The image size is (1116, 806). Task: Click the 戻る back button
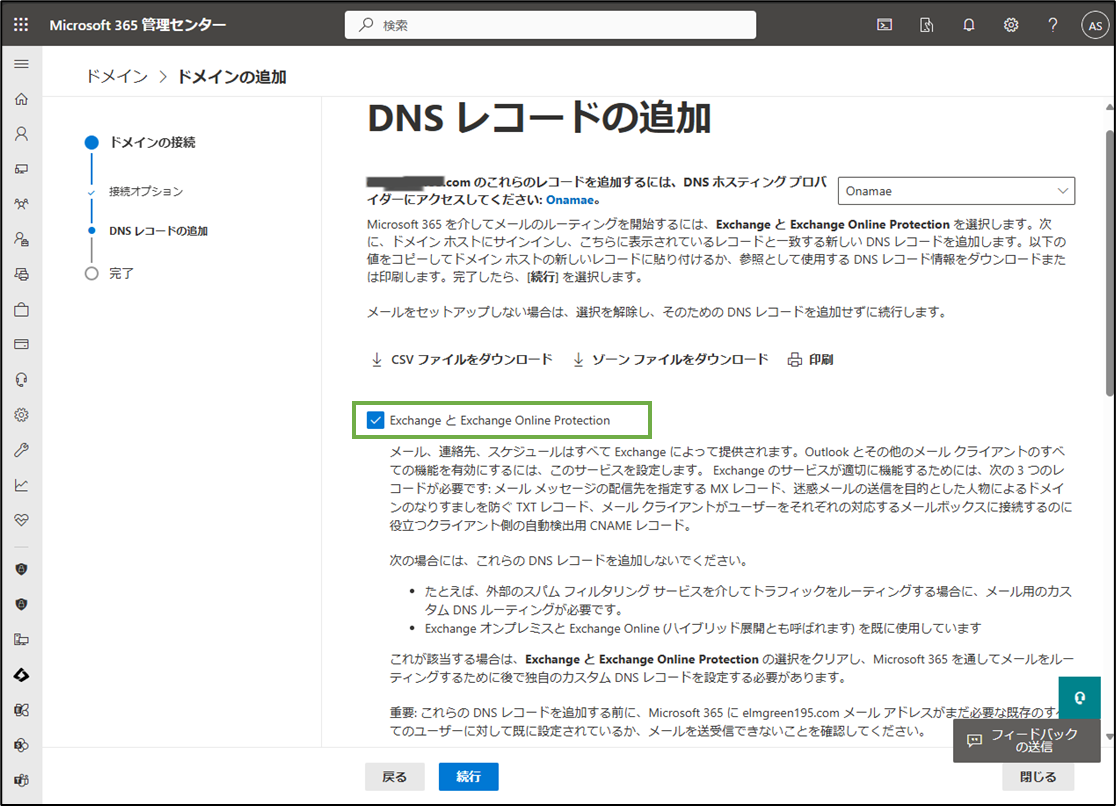pyautogui.click(x=394, y=777)
